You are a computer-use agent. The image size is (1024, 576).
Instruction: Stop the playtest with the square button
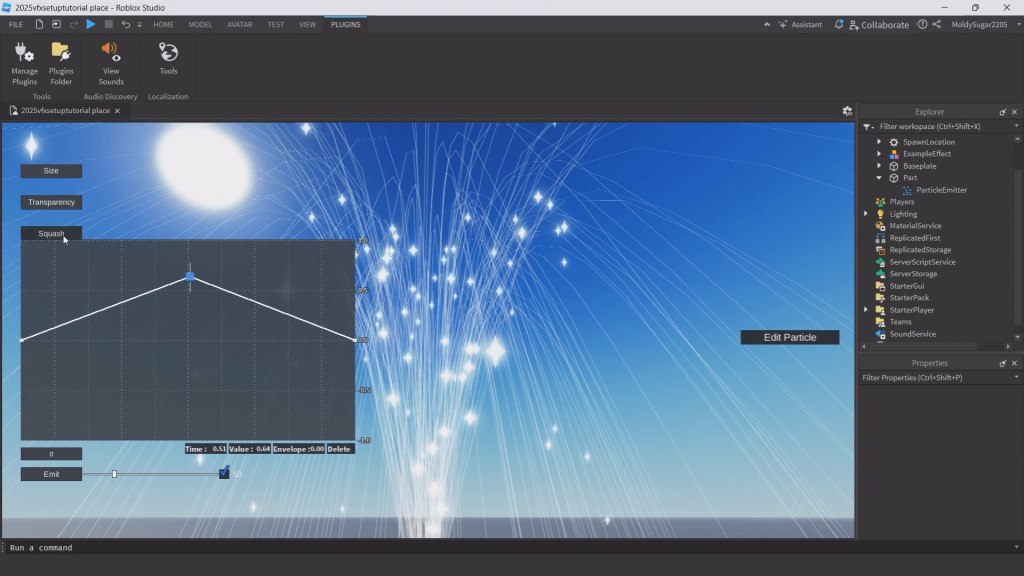click(108, 24)
